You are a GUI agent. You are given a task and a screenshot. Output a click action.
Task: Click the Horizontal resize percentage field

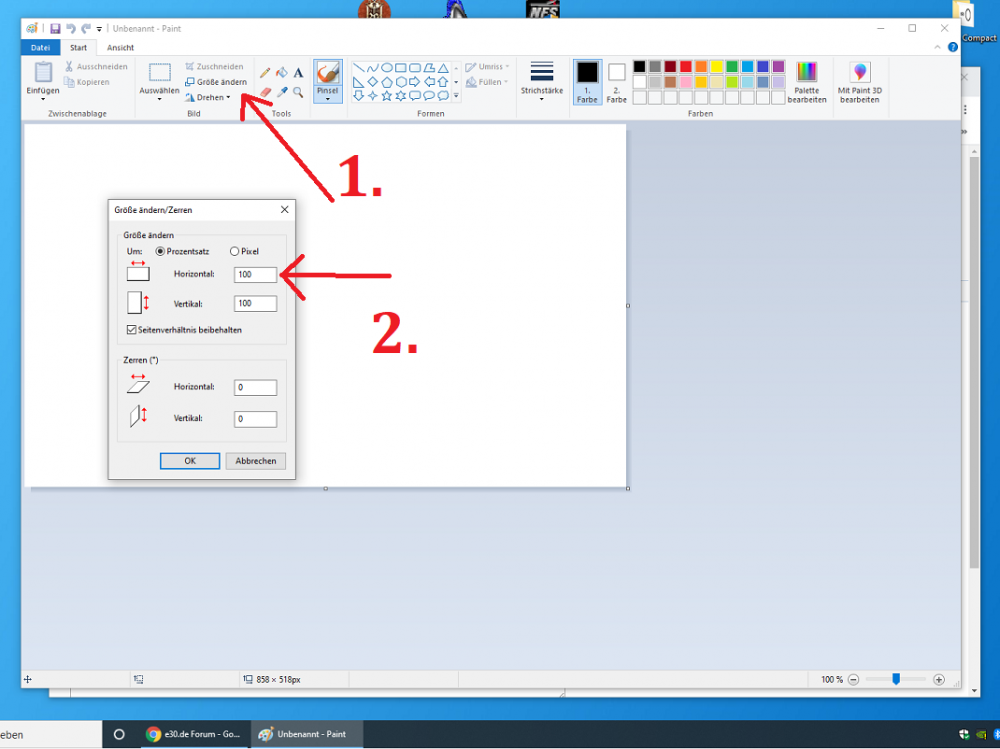click(x=255, y=274)
